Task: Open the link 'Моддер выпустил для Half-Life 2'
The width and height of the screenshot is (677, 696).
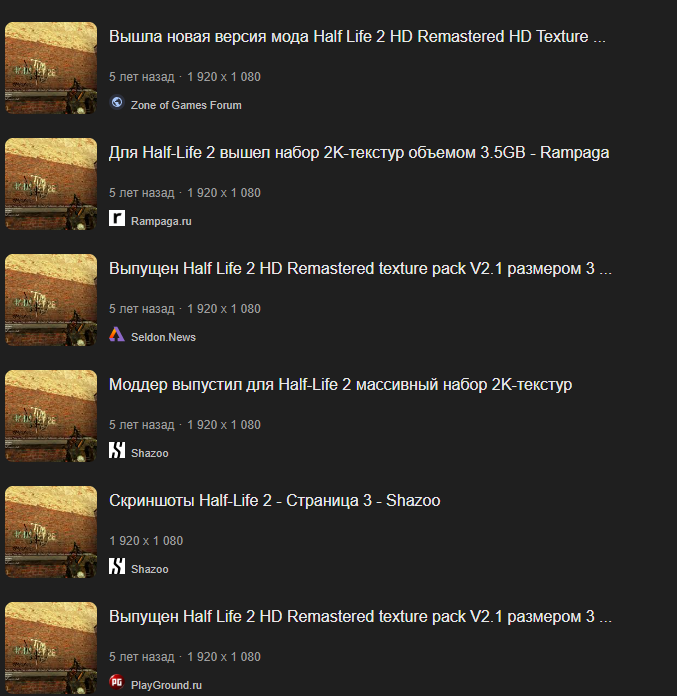Action: click(x=340, y=384)
